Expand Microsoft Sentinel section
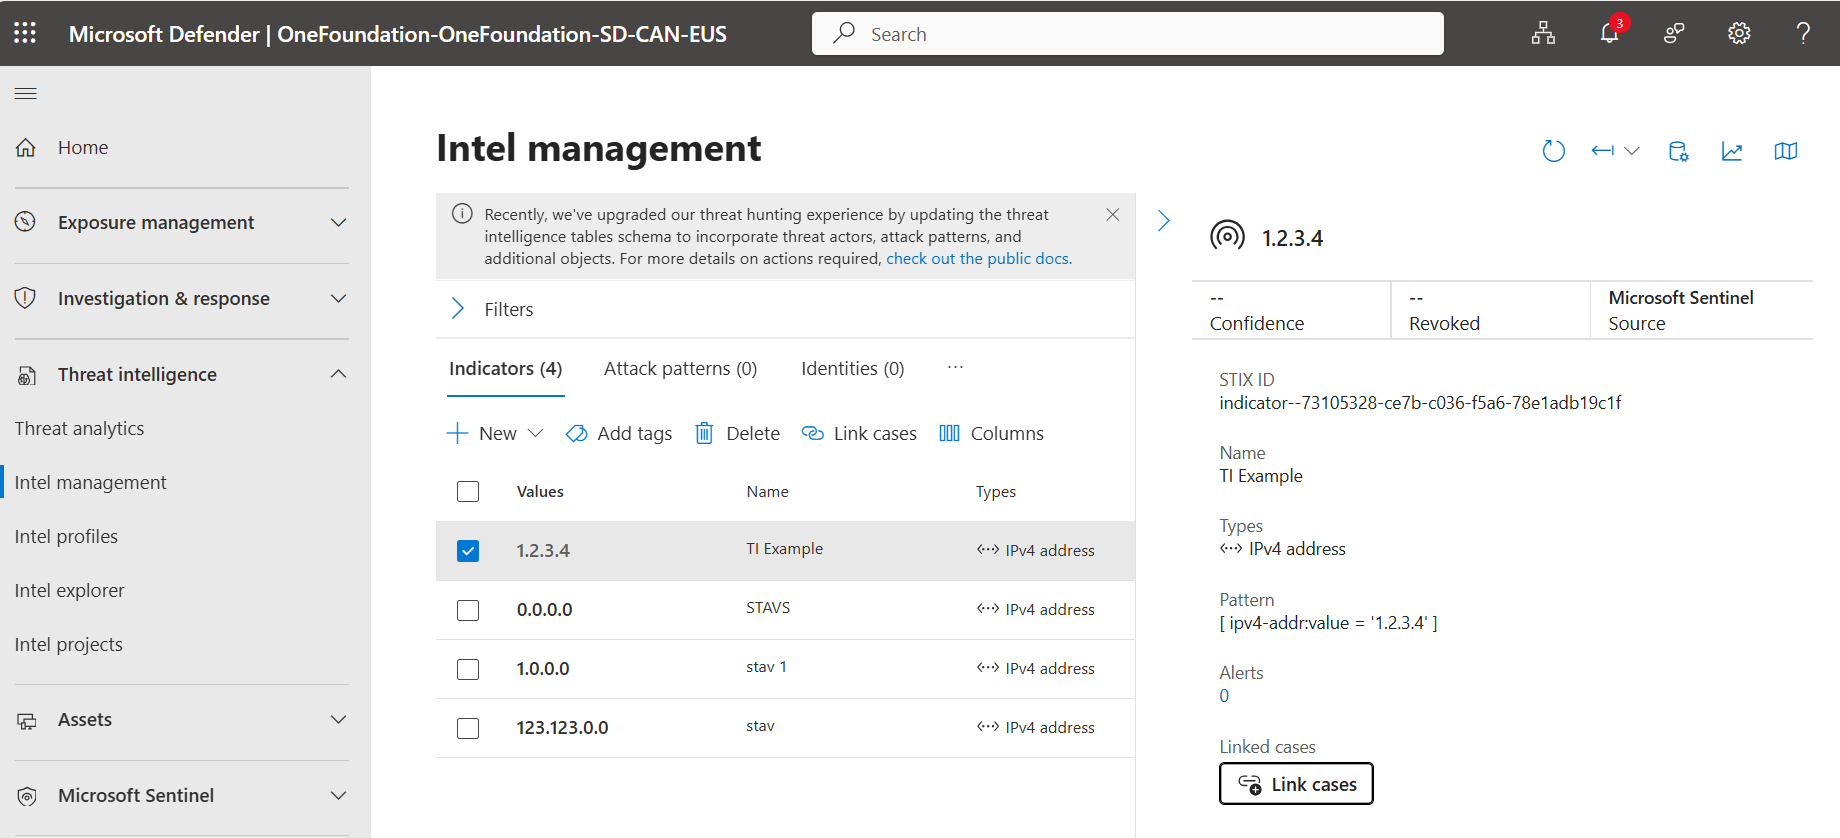1840x838 pixels. [339, 795]
